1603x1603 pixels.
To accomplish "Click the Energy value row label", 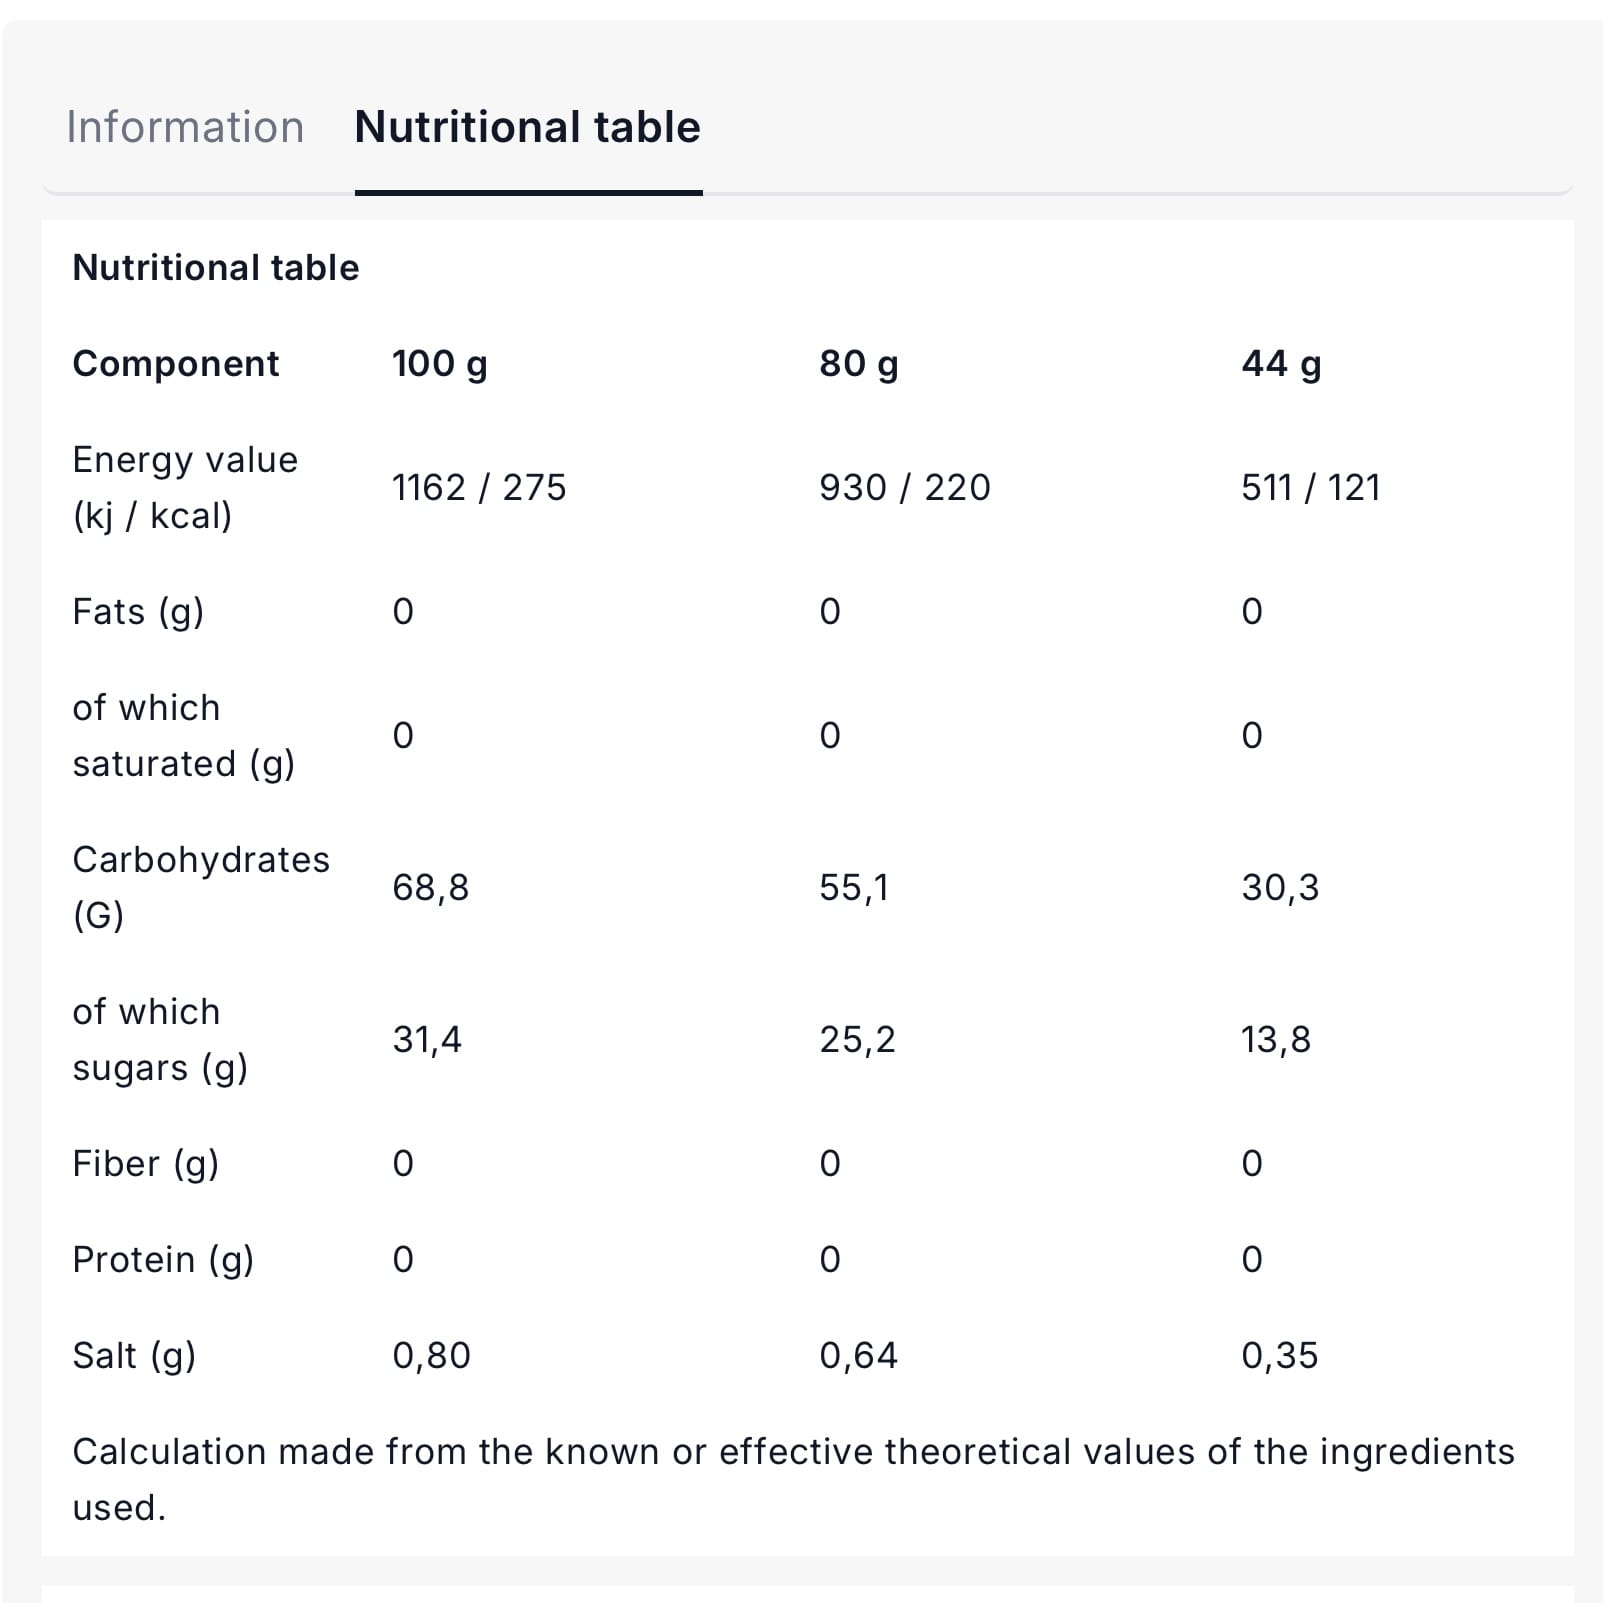I will coord(185,487).
